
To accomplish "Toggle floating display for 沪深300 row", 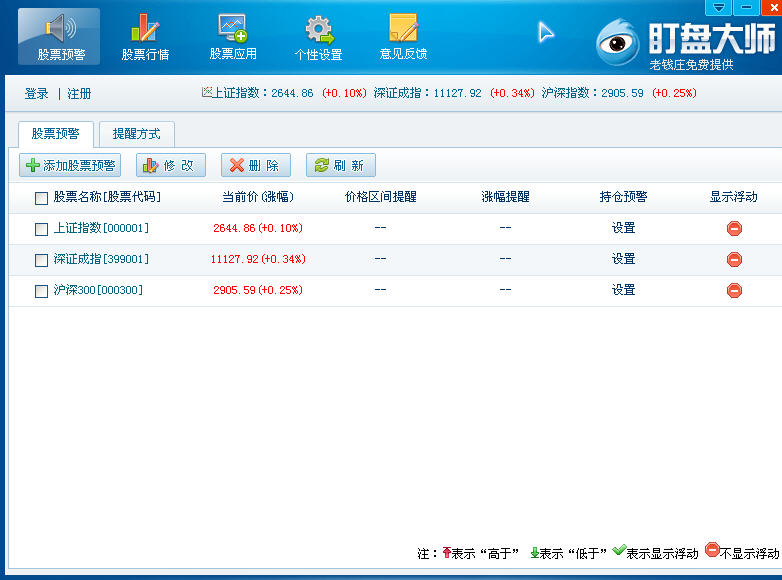I will pos(734,290).
